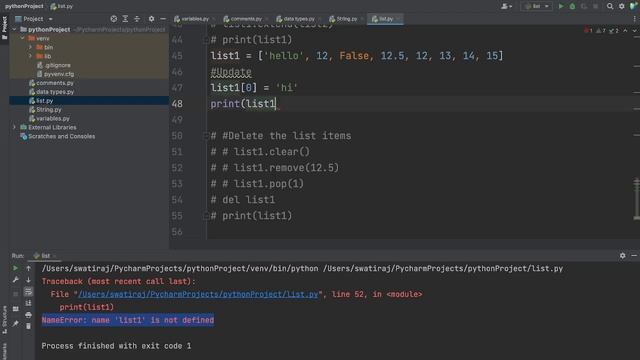Click Select Opened File target icon
This screenshot has width=640, height=360.
pos(113,19)
